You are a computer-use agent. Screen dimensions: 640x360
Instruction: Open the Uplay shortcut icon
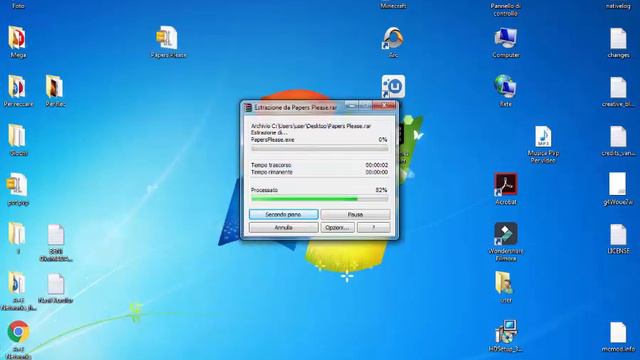coord(393,87)
